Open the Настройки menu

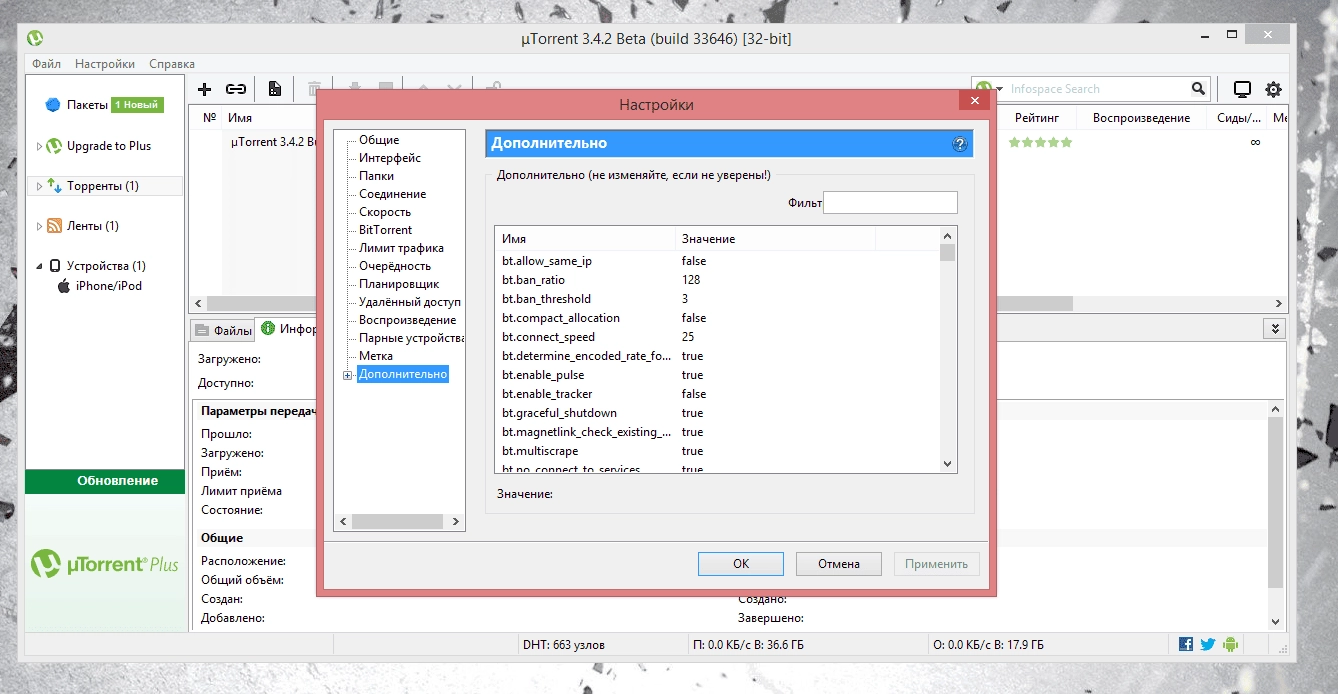pyautogui.click(x=105, y=64)
